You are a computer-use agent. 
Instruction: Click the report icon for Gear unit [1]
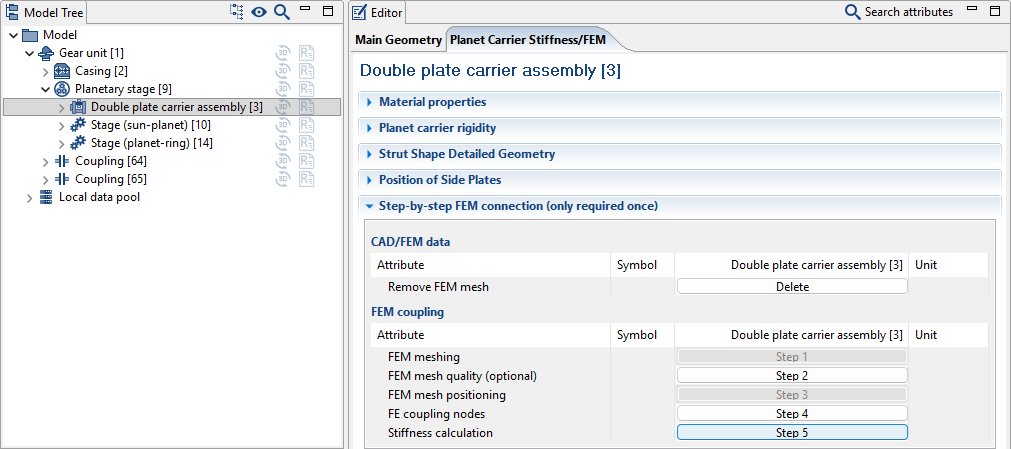pos(307,53)
